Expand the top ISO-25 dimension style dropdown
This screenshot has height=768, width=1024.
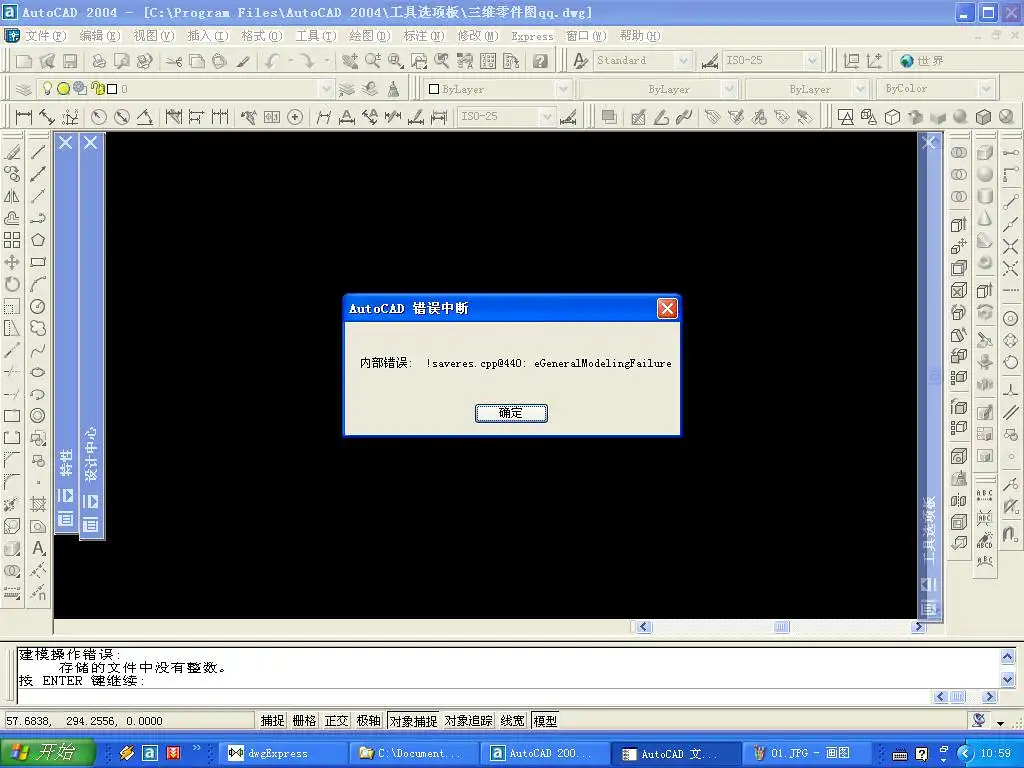[x=812, y=61]
